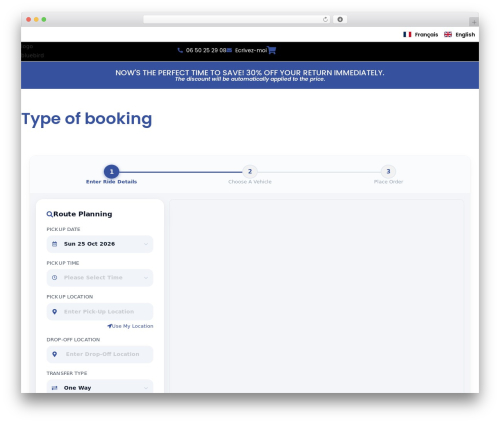Click the bluebird logo in header

[32, 51]
